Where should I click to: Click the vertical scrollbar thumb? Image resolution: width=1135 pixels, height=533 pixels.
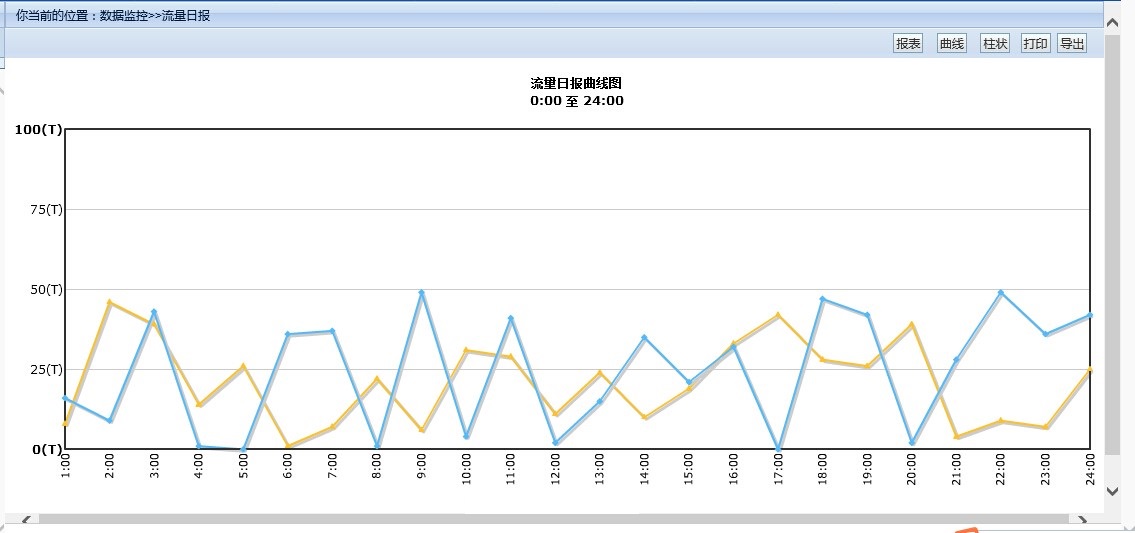(1113, 250)
